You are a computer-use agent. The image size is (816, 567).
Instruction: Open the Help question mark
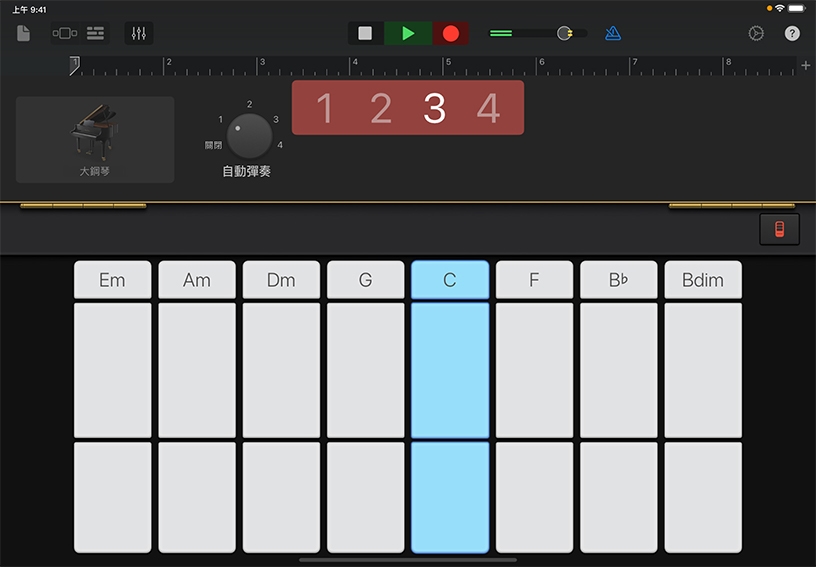[792, 33]
